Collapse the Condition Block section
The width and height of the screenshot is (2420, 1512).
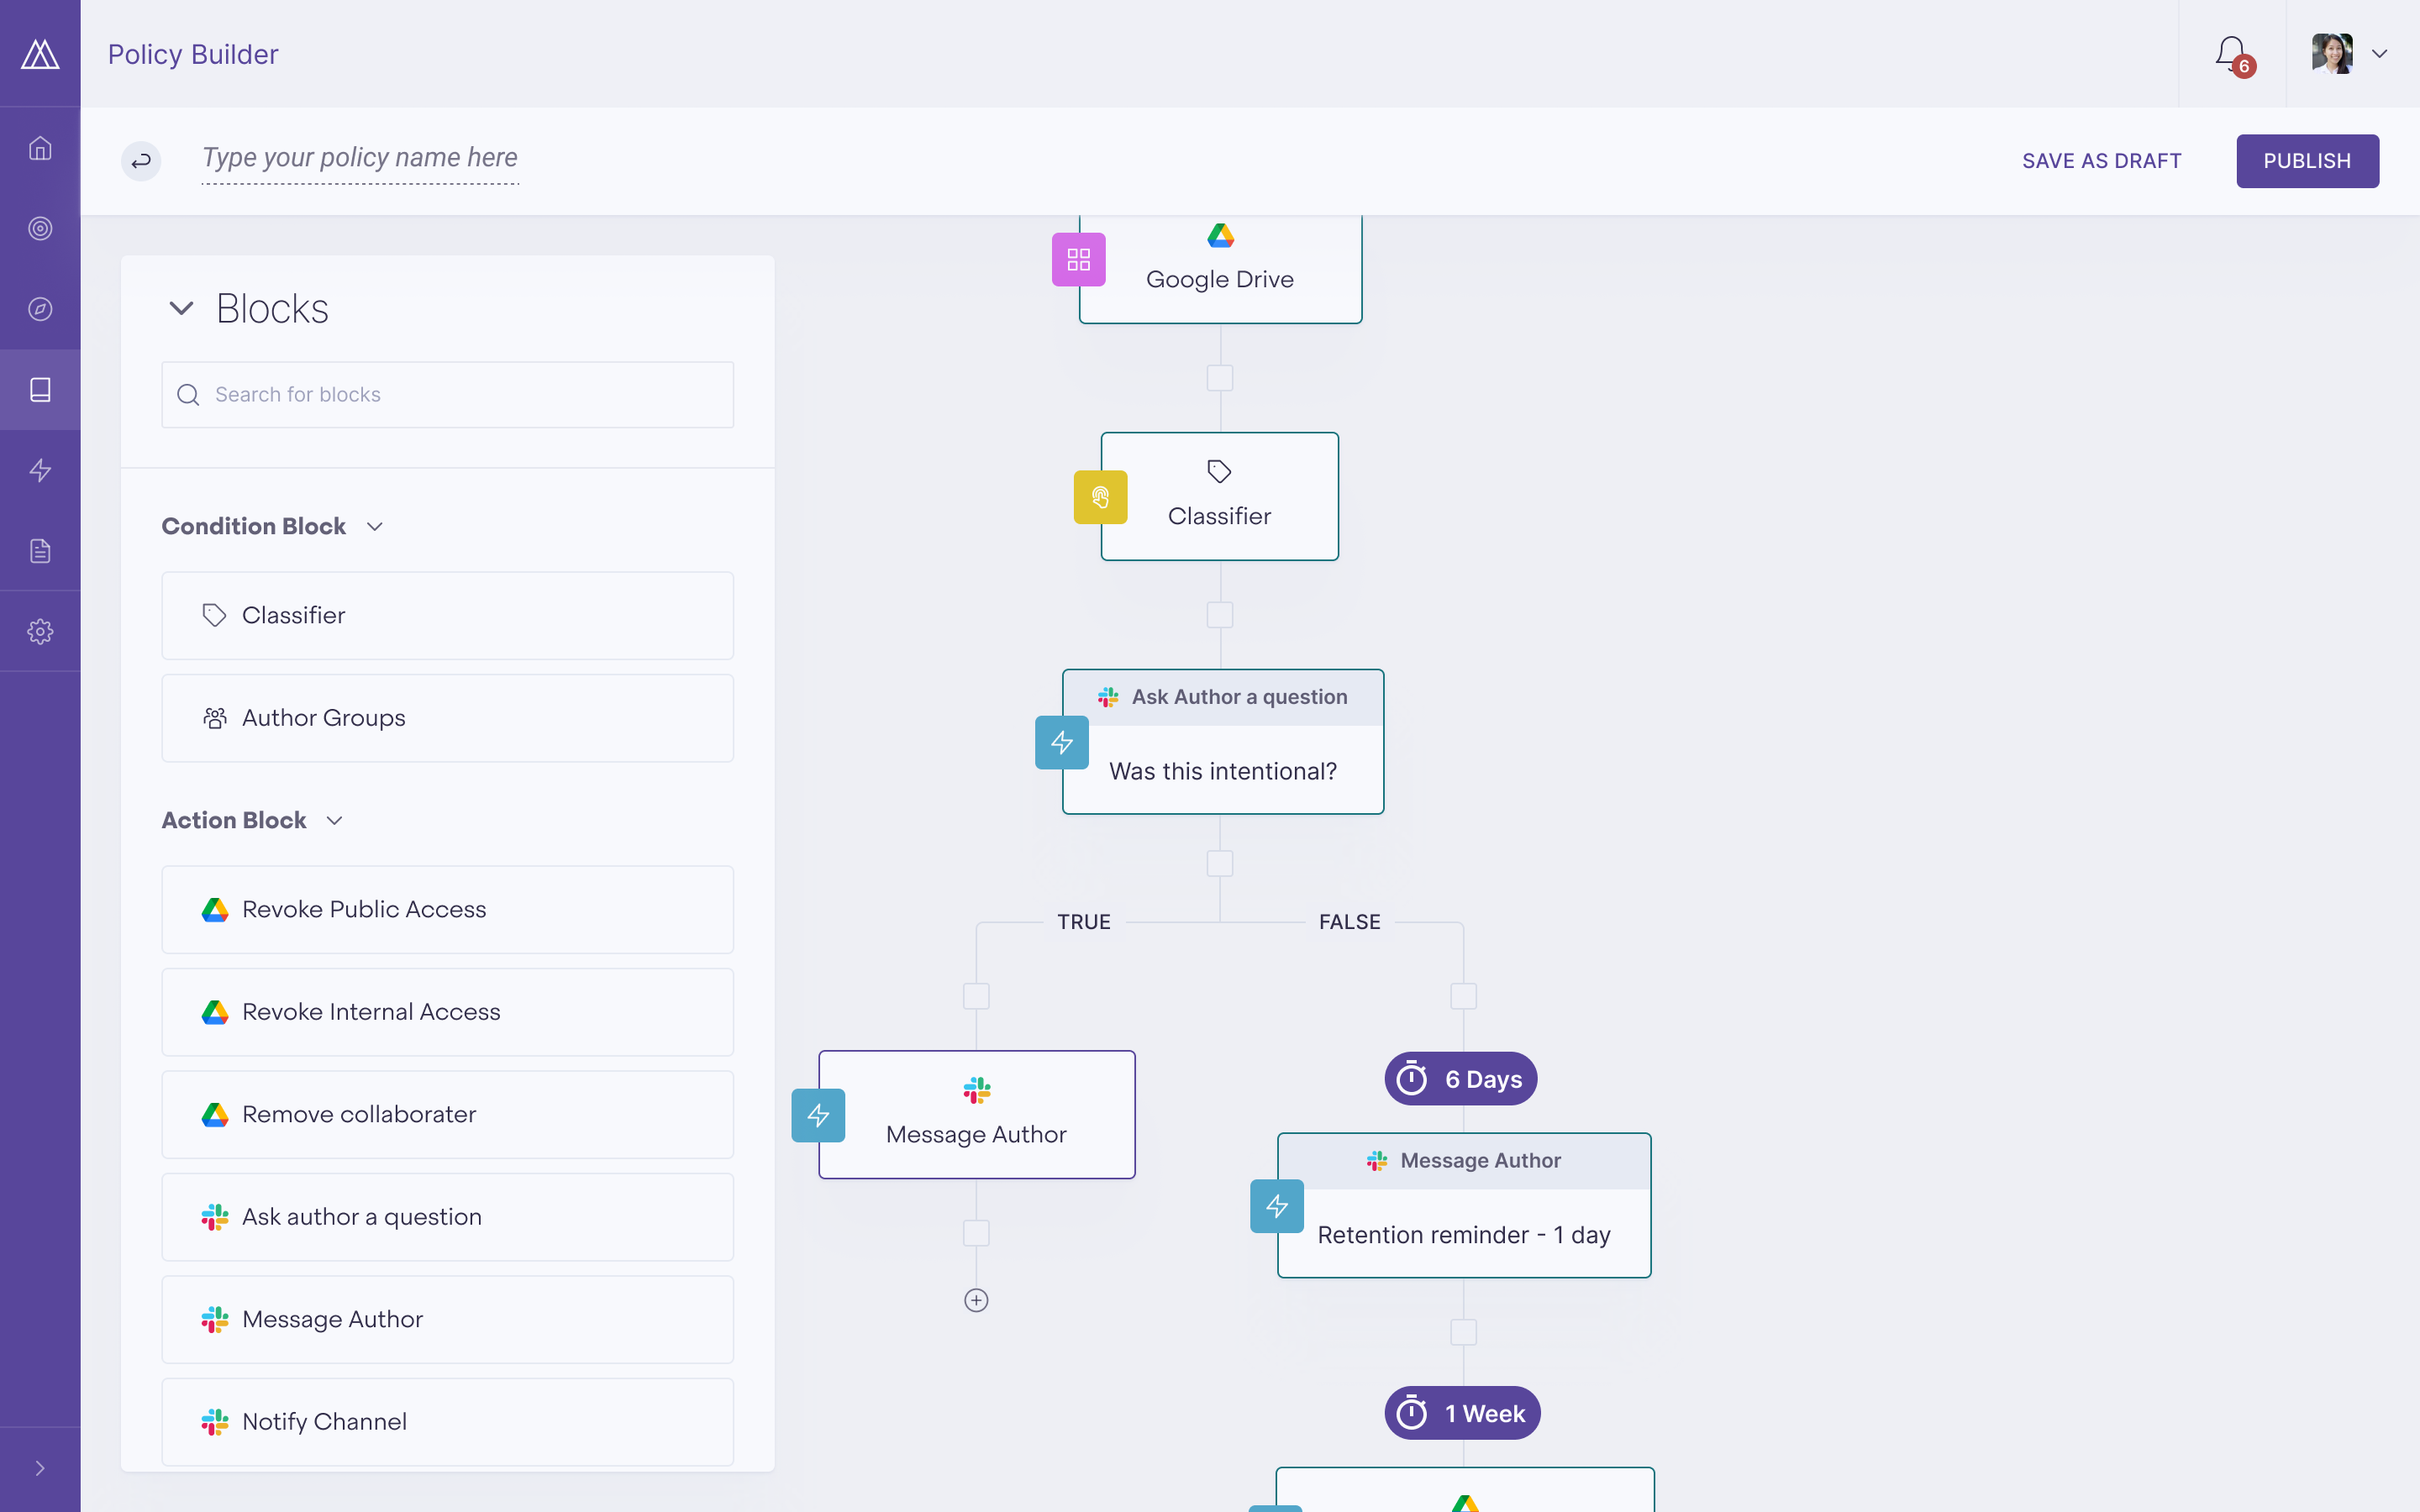coord(375,525)
